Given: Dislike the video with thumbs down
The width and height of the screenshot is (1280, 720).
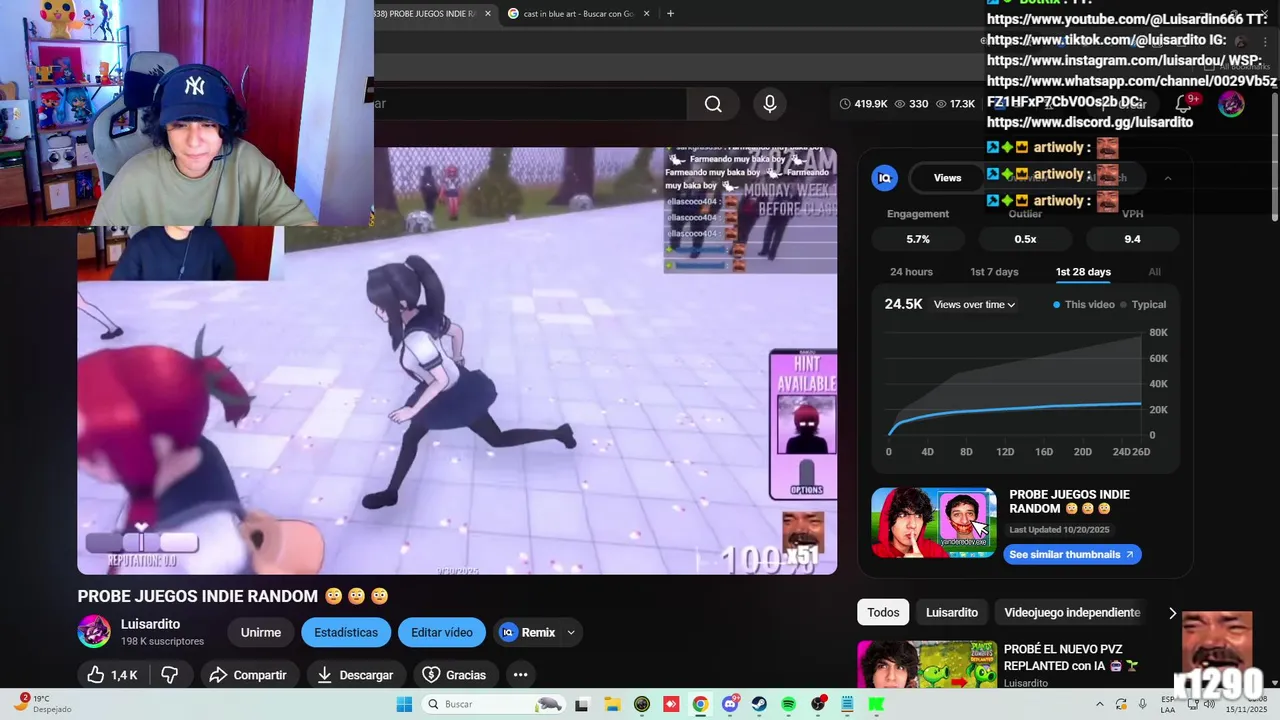Looking at the screenshot, I should (170, 675).
